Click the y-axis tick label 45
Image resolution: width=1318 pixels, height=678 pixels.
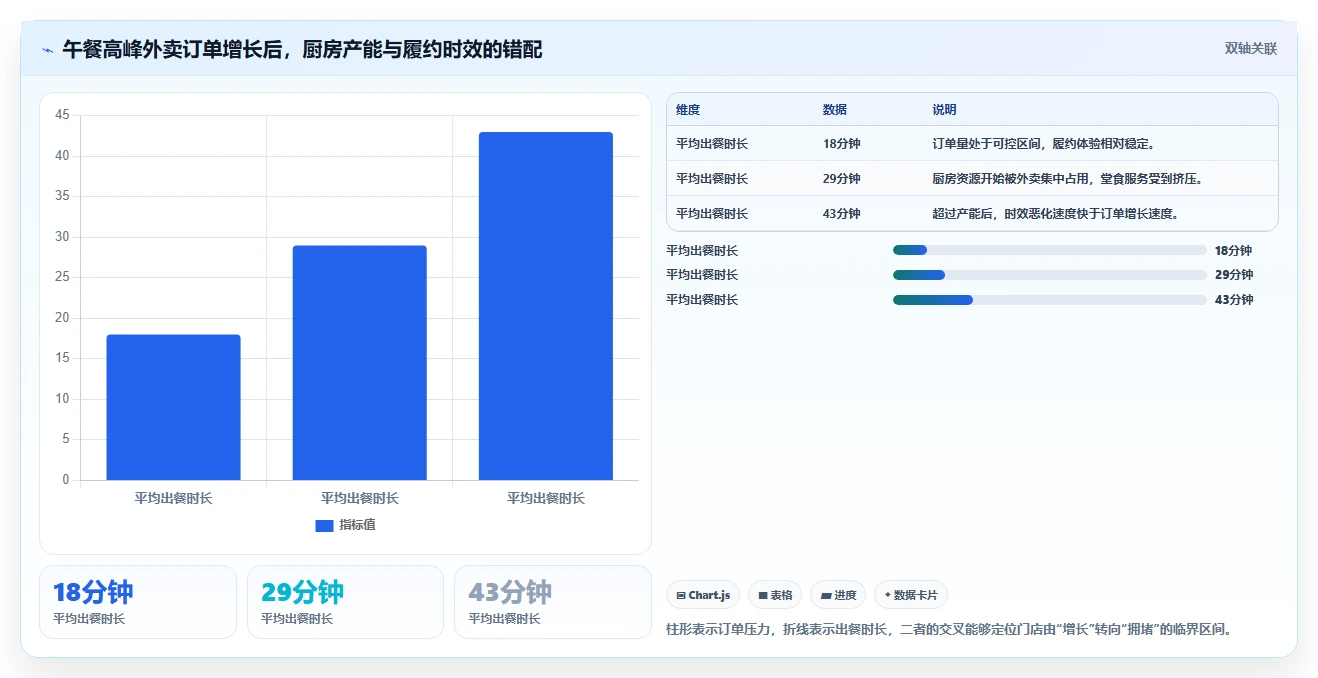click(63, 115)
